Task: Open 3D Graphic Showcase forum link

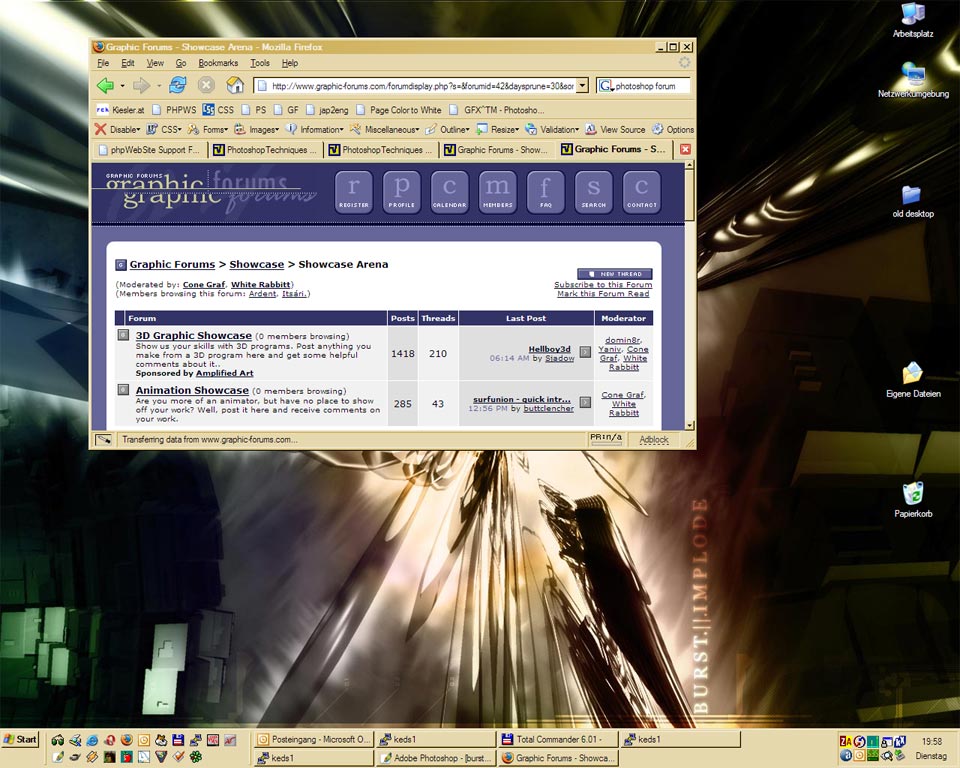Action: click(x=193, y=336)
